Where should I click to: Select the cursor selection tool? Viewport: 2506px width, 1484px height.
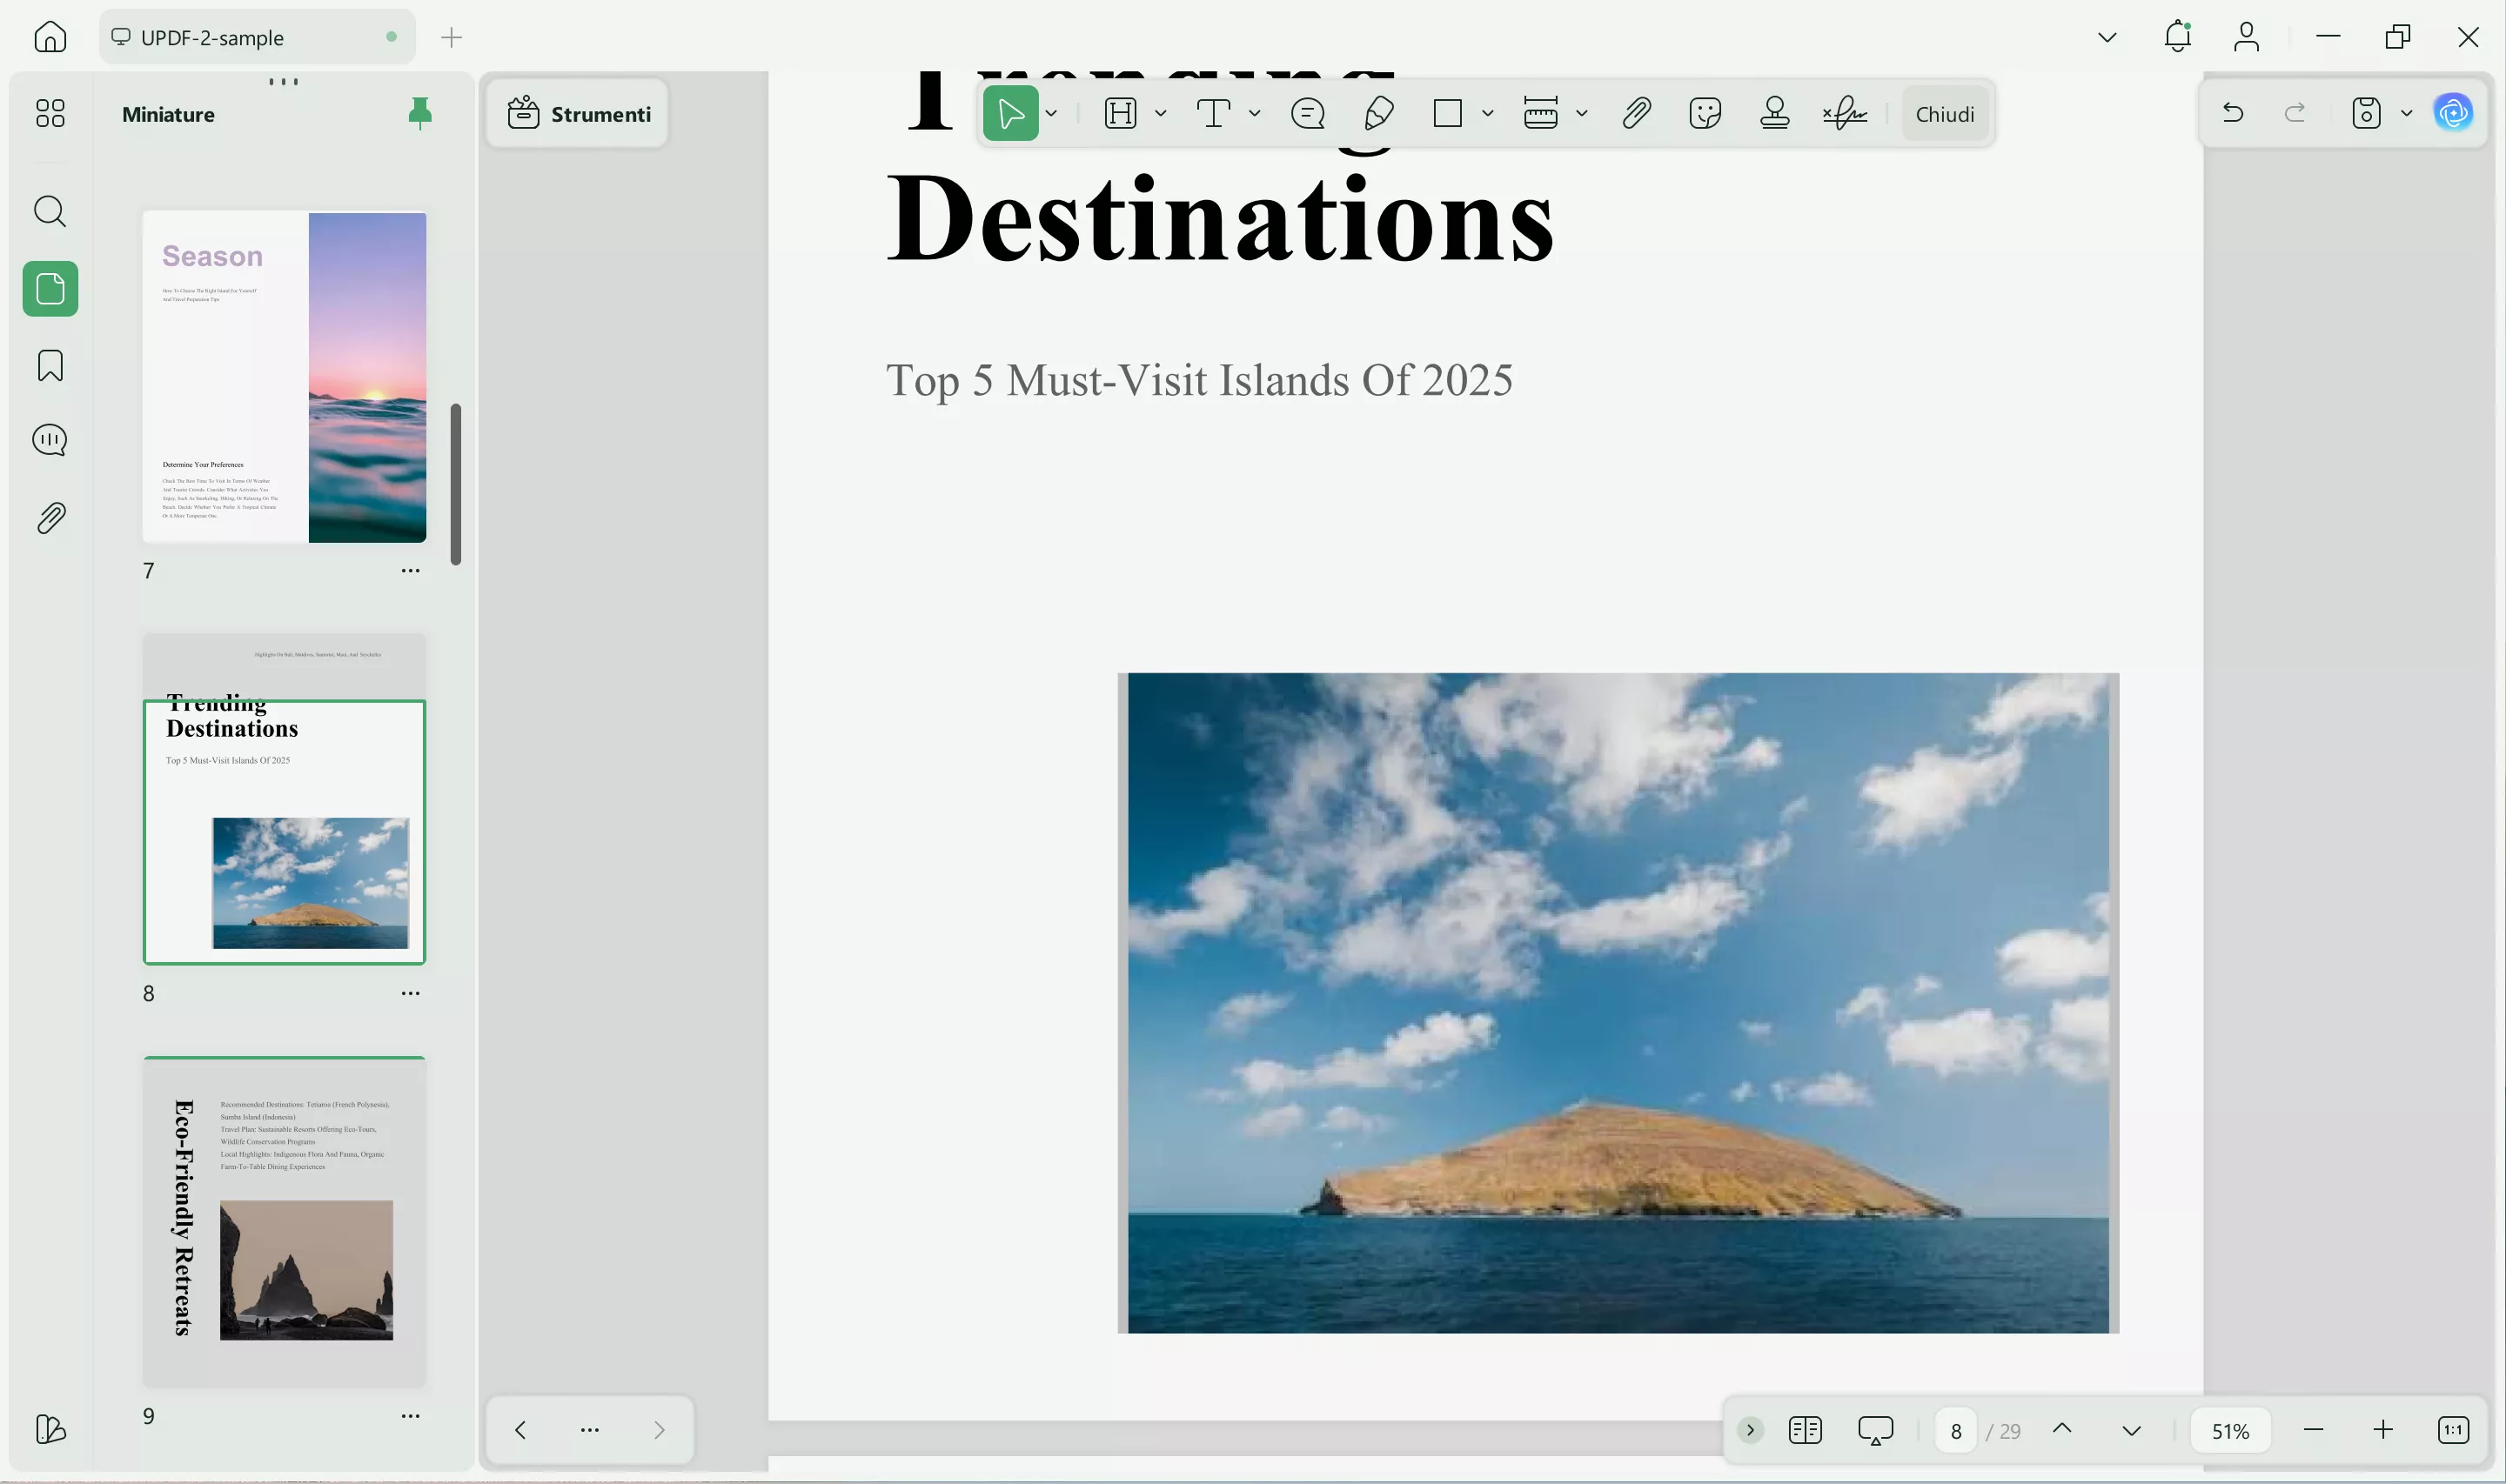point(1010,112)
